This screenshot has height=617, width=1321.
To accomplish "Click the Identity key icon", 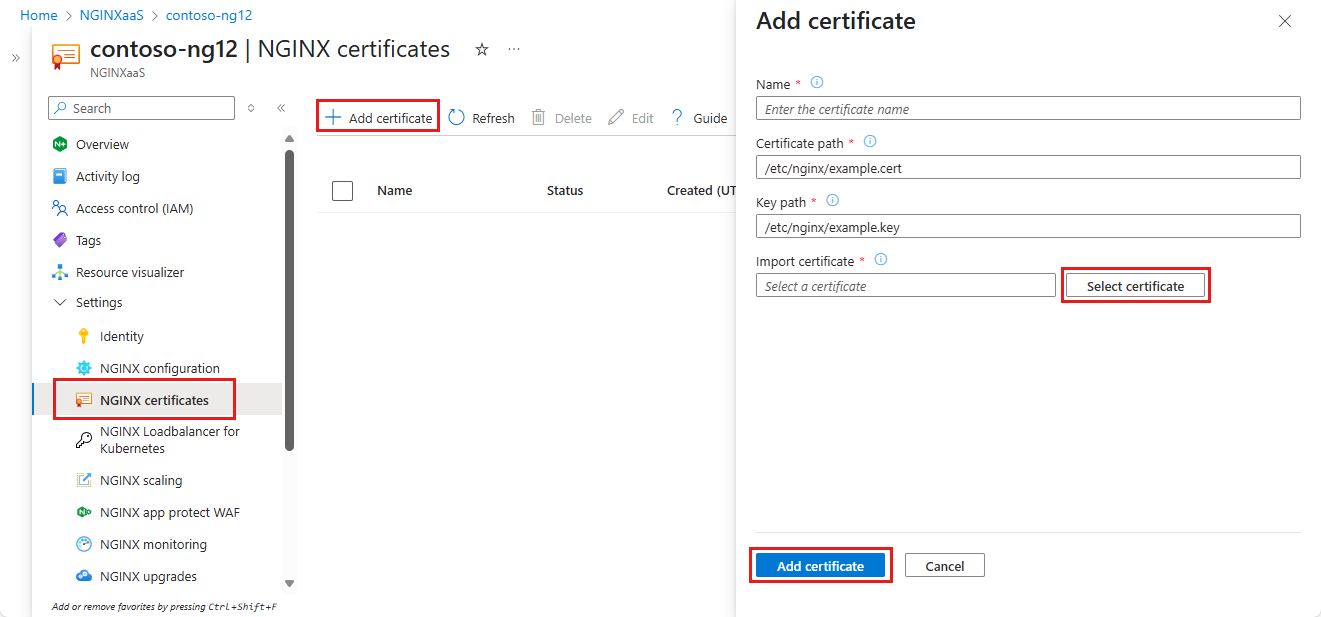I will tap(84, 336).
